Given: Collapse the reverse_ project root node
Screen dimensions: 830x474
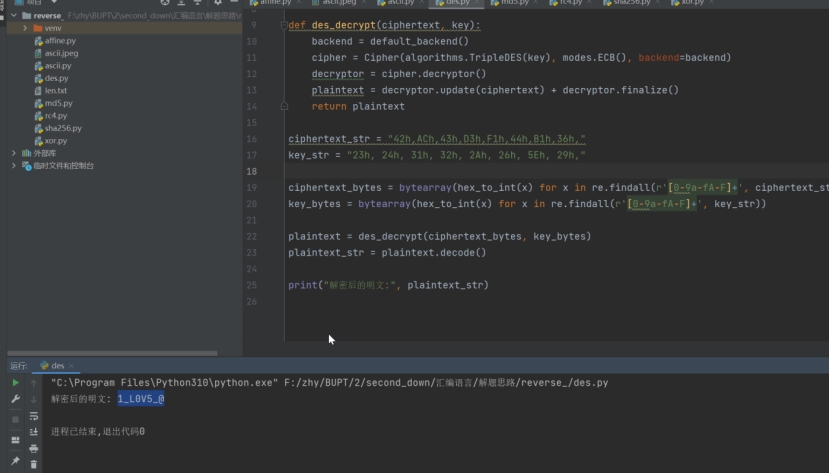Looking at the screenshot, I should [14, 15].
